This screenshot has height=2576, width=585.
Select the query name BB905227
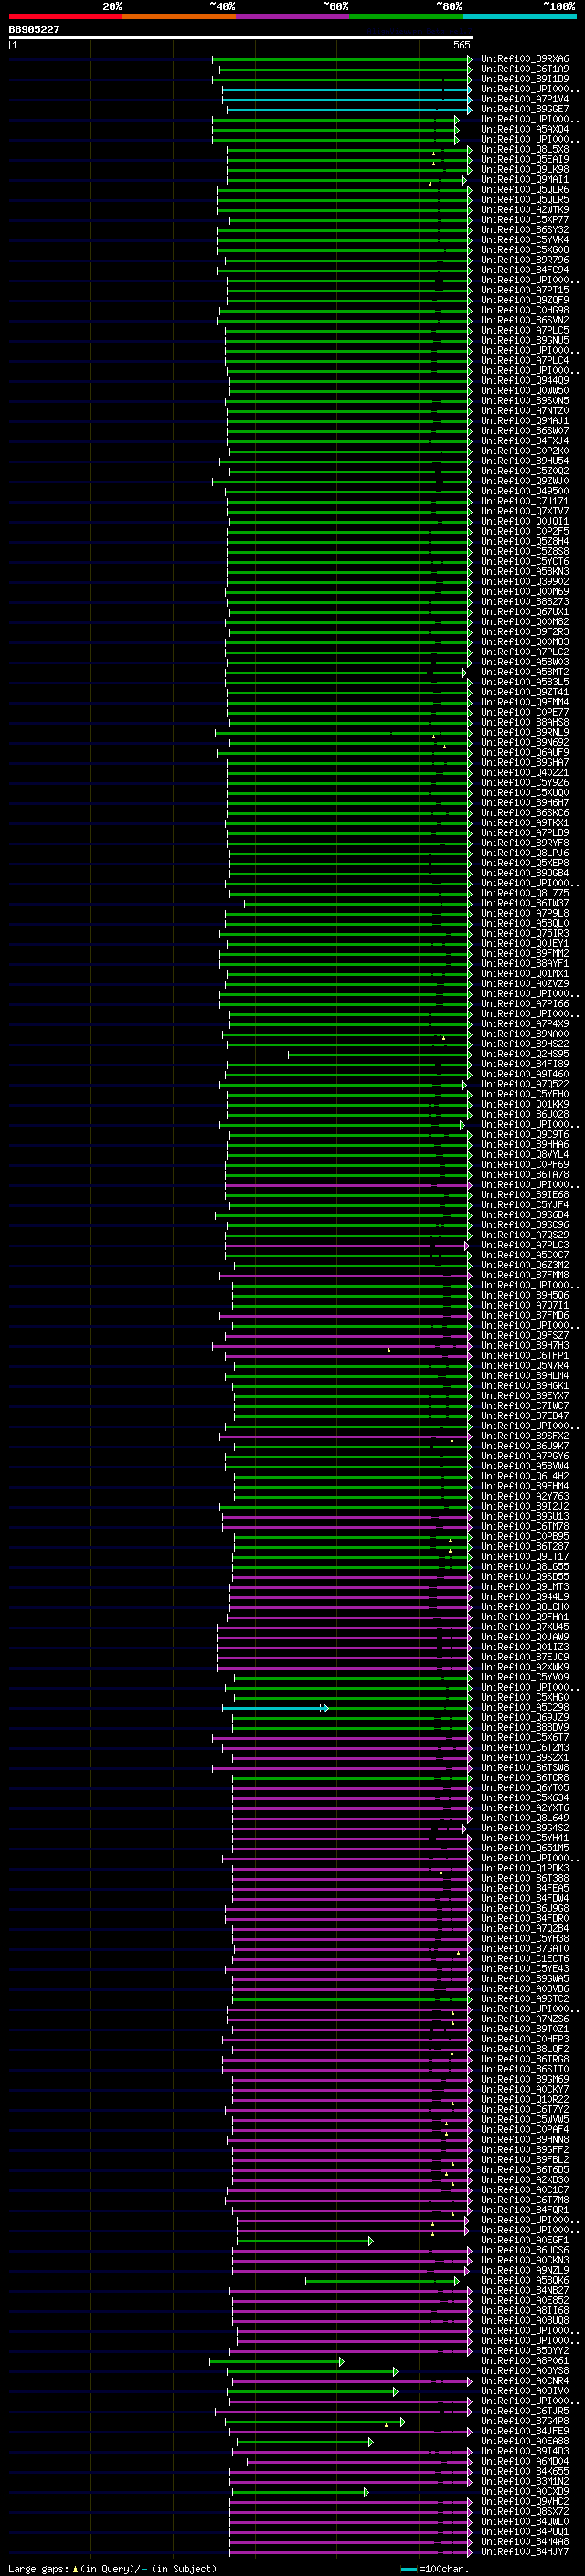[x=34, y=30]
